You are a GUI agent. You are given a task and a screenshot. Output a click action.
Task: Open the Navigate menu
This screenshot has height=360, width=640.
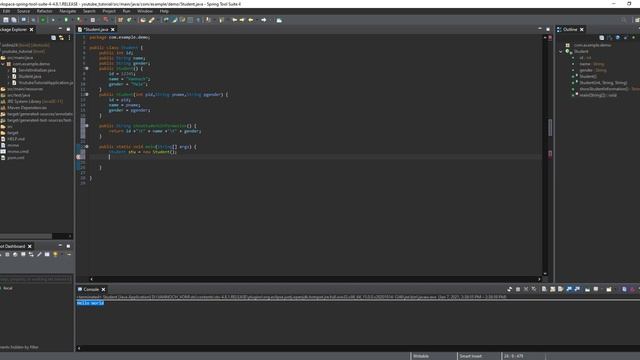point(68,11)
